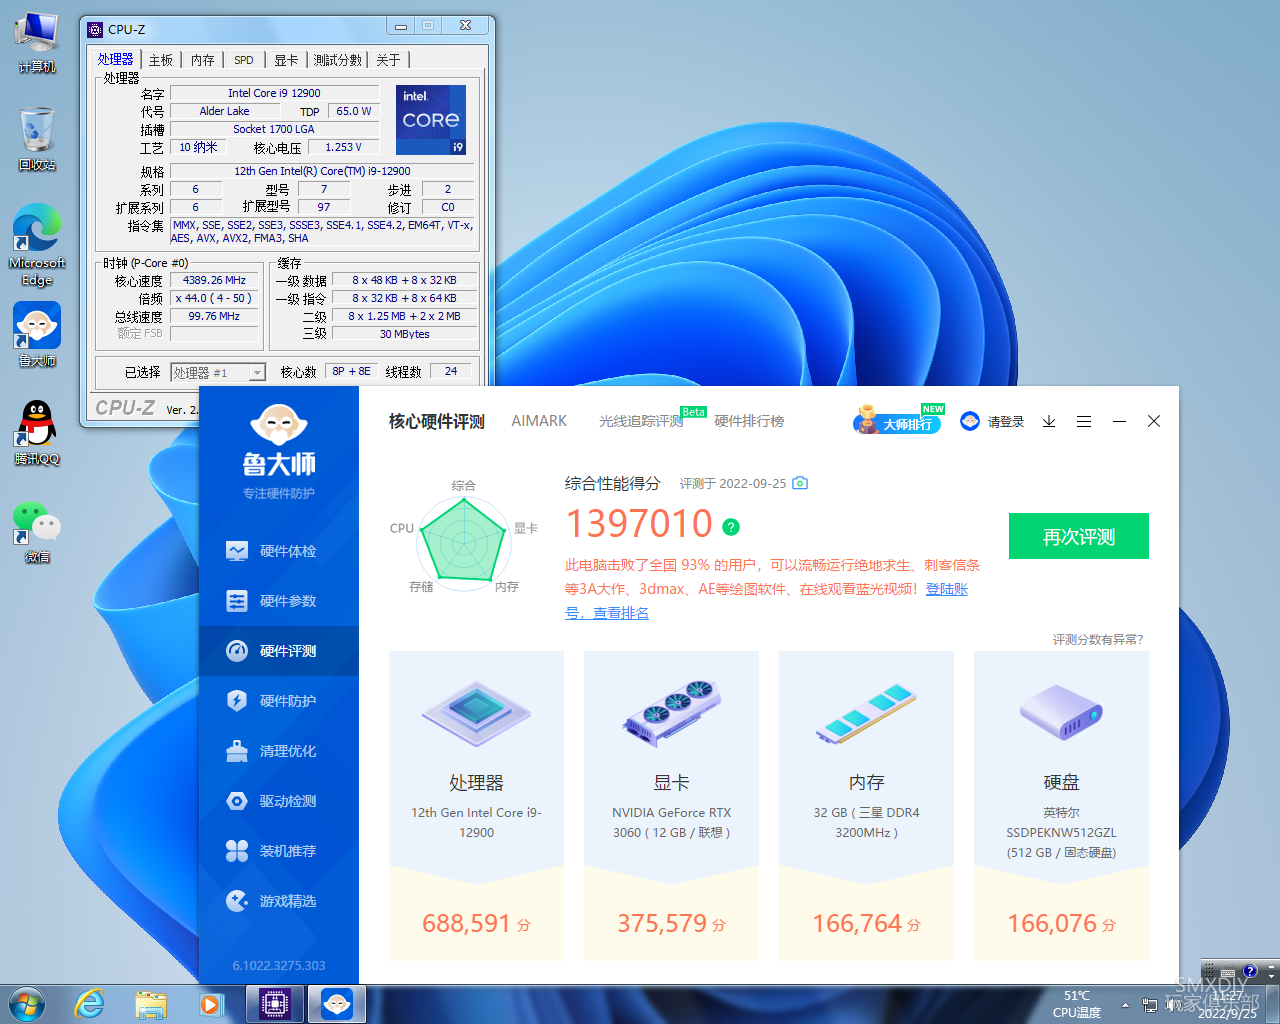
Task: Open the 回收站 recycle bin icon
Action: coord(37,139)
